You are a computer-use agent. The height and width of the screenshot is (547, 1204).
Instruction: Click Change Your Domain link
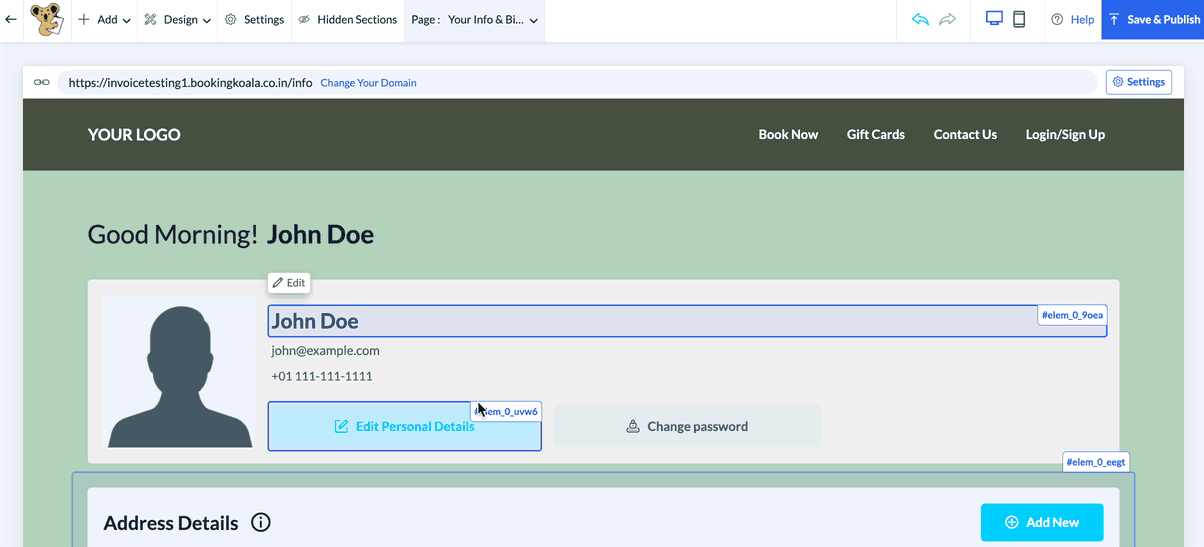[x=368, y=83]
